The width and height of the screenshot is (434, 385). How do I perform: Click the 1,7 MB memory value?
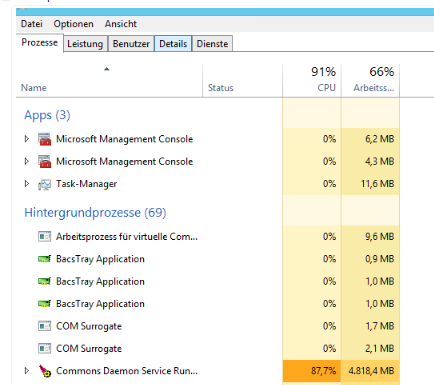[x=380, y=326]
